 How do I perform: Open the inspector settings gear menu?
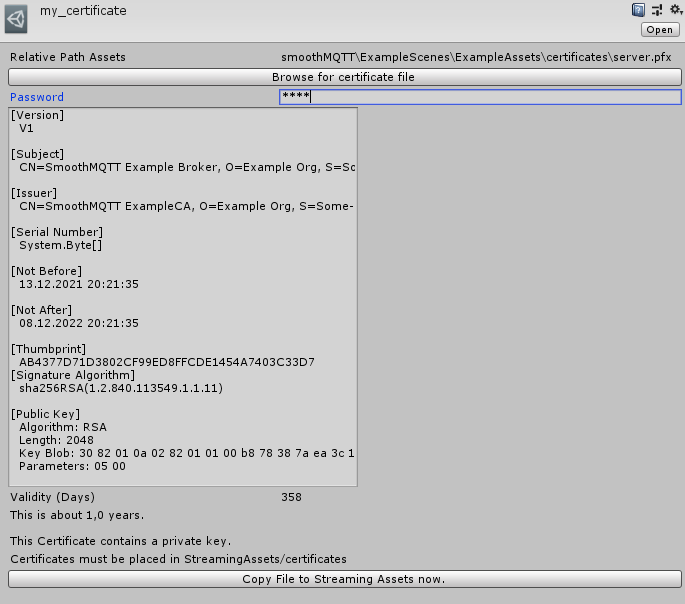tap(676, 10)
